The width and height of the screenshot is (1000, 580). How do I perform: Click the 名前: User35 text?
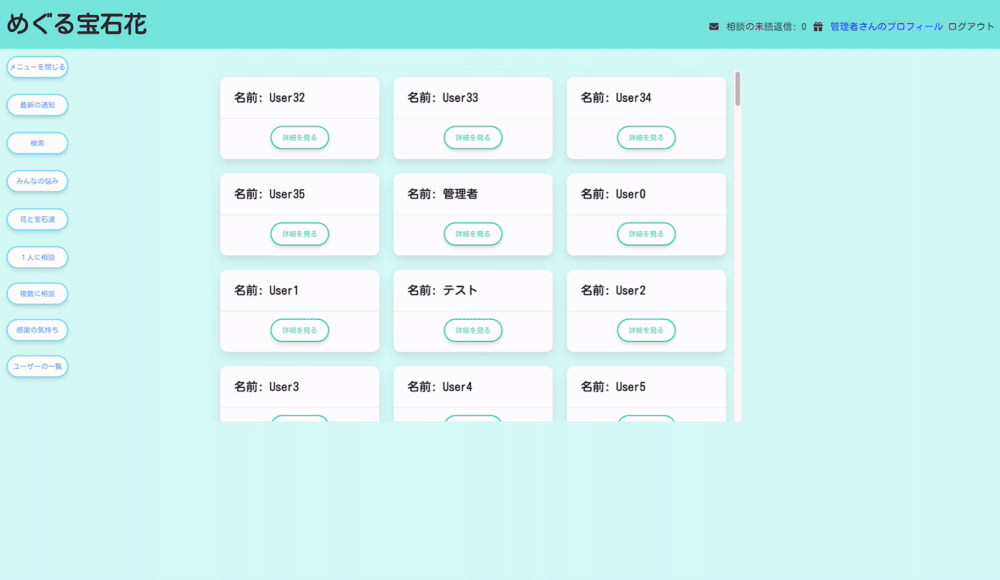click(269, 194)
